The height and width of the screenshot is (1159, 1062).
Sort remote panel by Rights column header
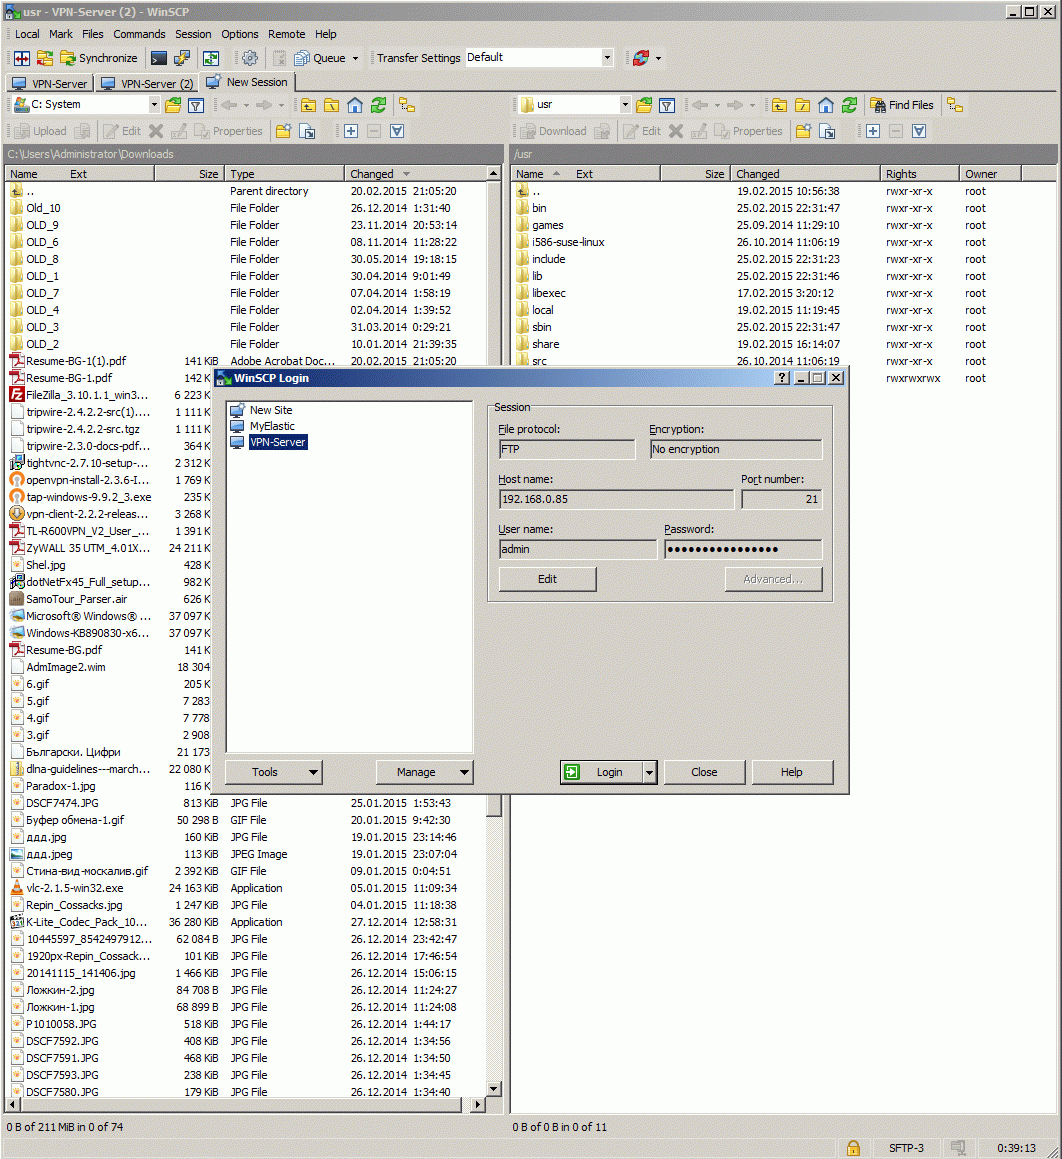919,174
